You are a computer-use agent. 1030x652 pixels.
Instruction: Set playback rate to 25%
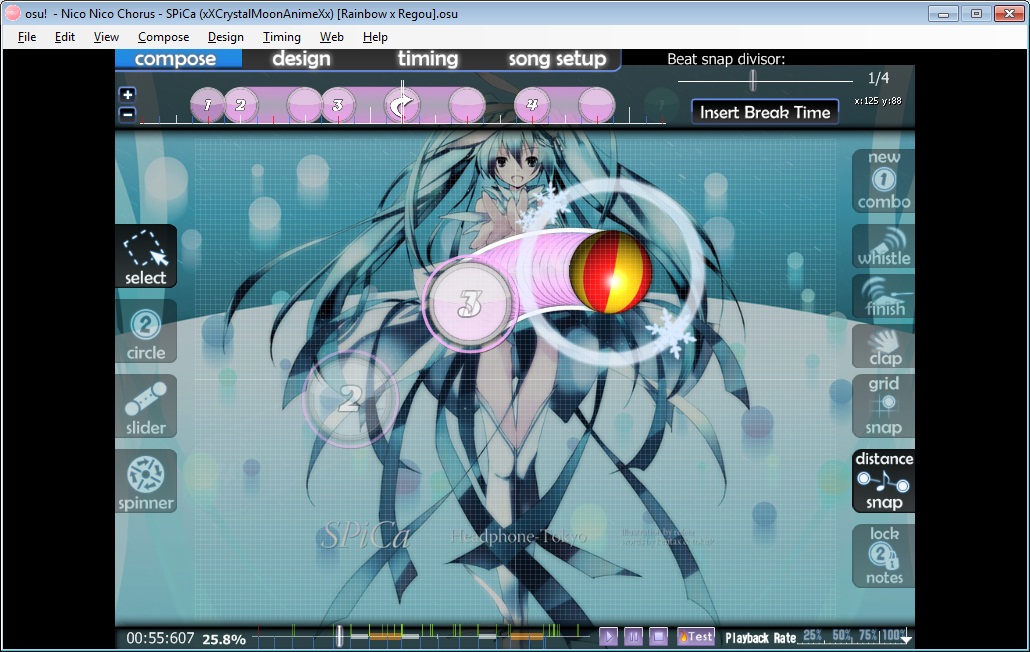(x=813, y=635)
